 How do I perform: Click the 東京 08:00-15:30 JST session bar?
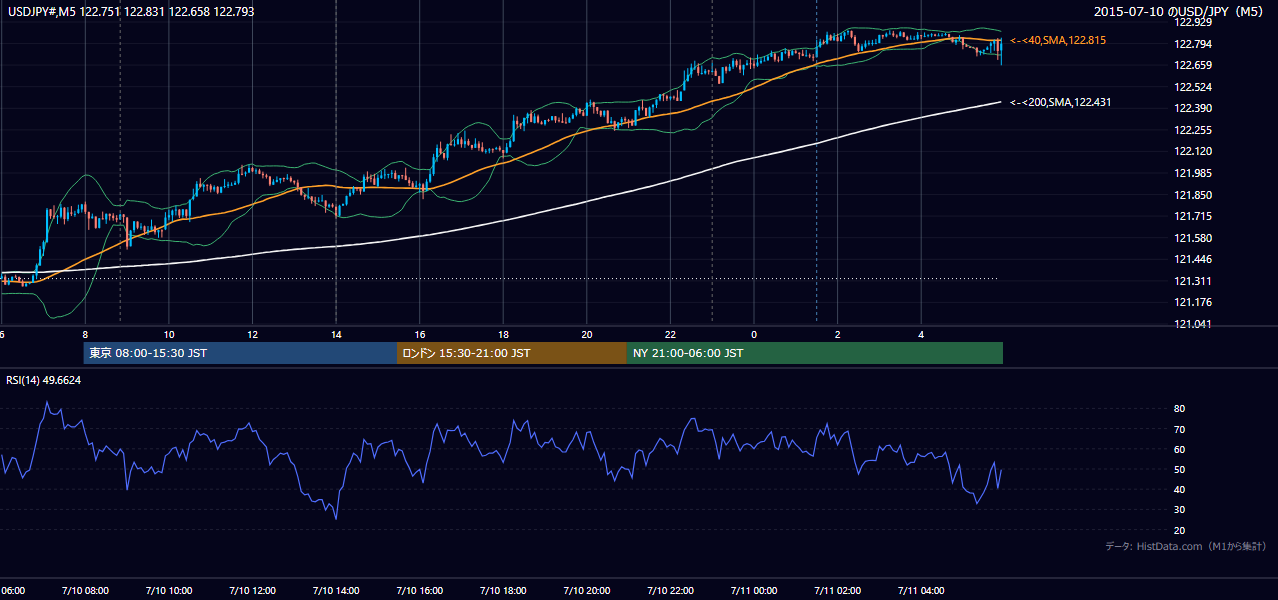240,353
